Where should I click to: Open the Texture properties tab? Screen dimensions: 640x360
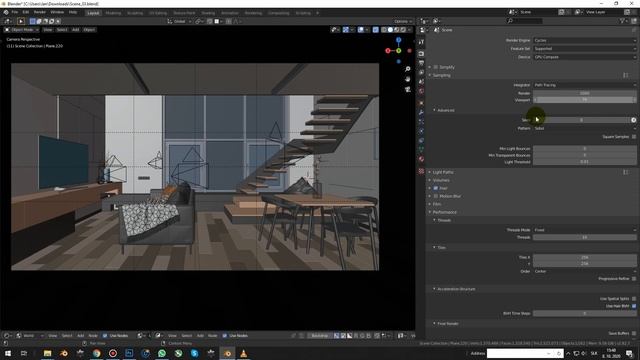click(x=421, y=171)
